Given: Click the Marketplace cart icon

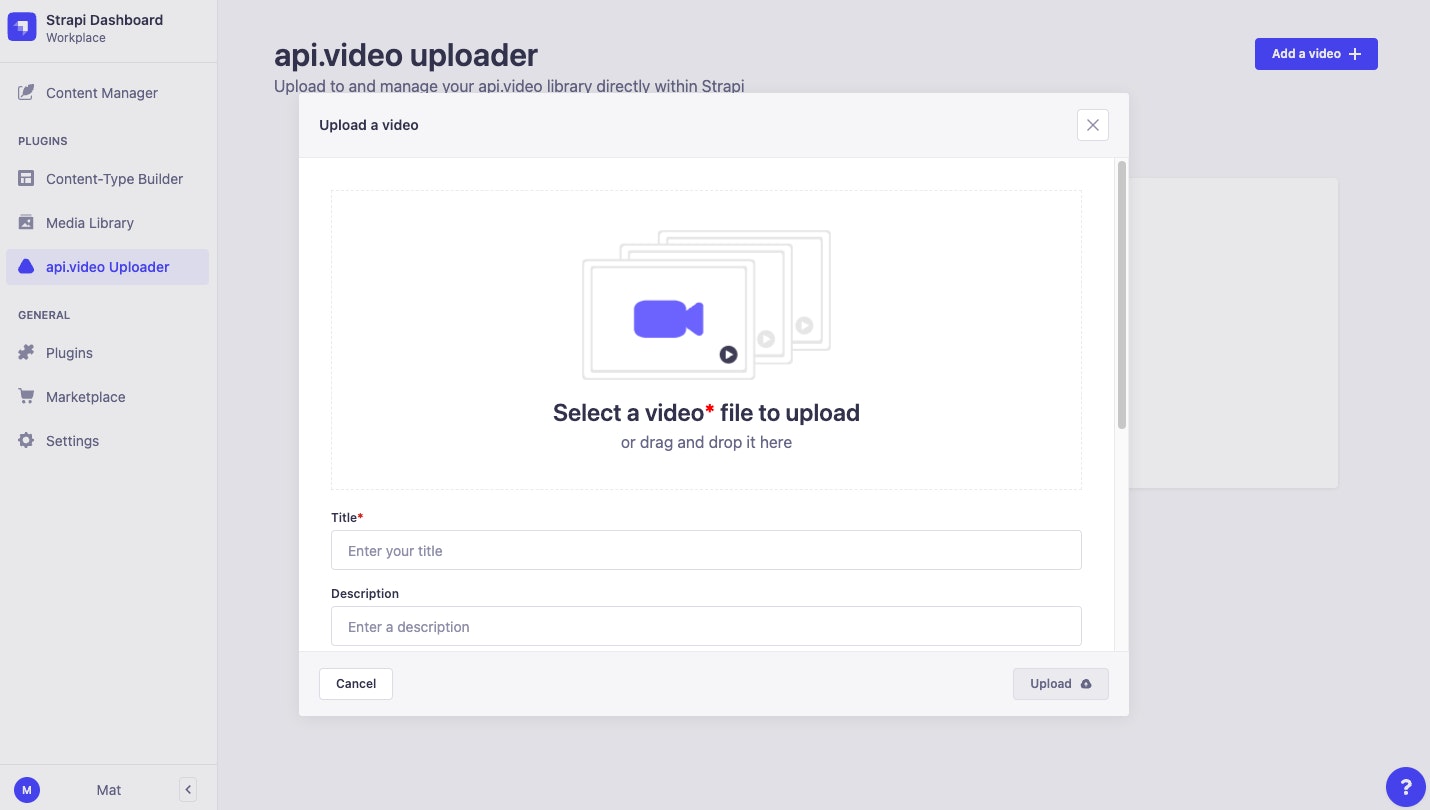Looking at the screenshot, I should pyautogui.click(x=26, y=397).
